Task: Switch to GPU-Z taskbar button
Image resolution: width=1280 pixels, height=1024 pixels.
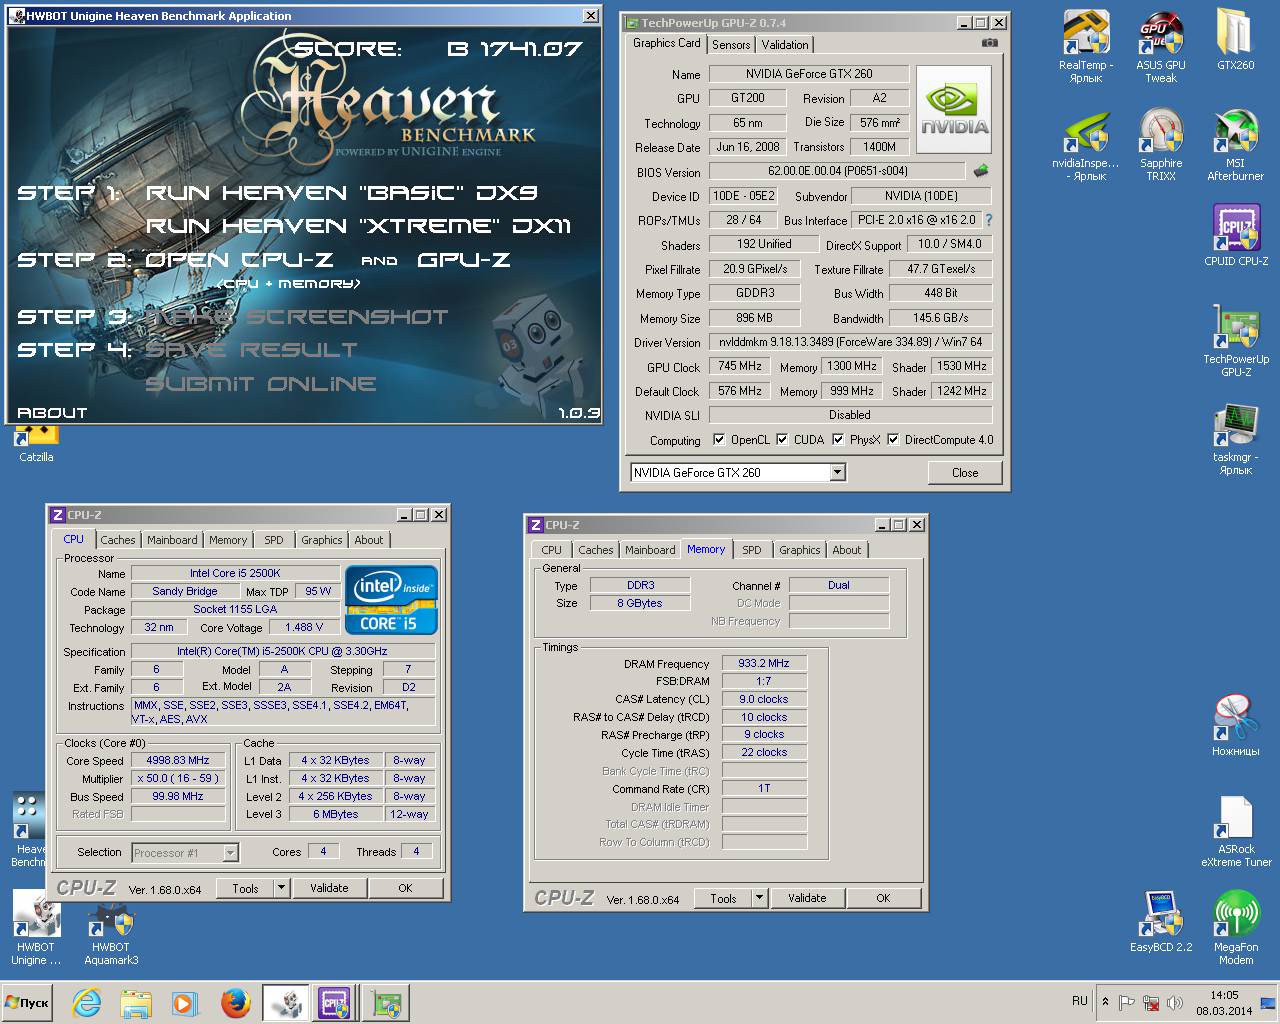Action: (386, 1003)
